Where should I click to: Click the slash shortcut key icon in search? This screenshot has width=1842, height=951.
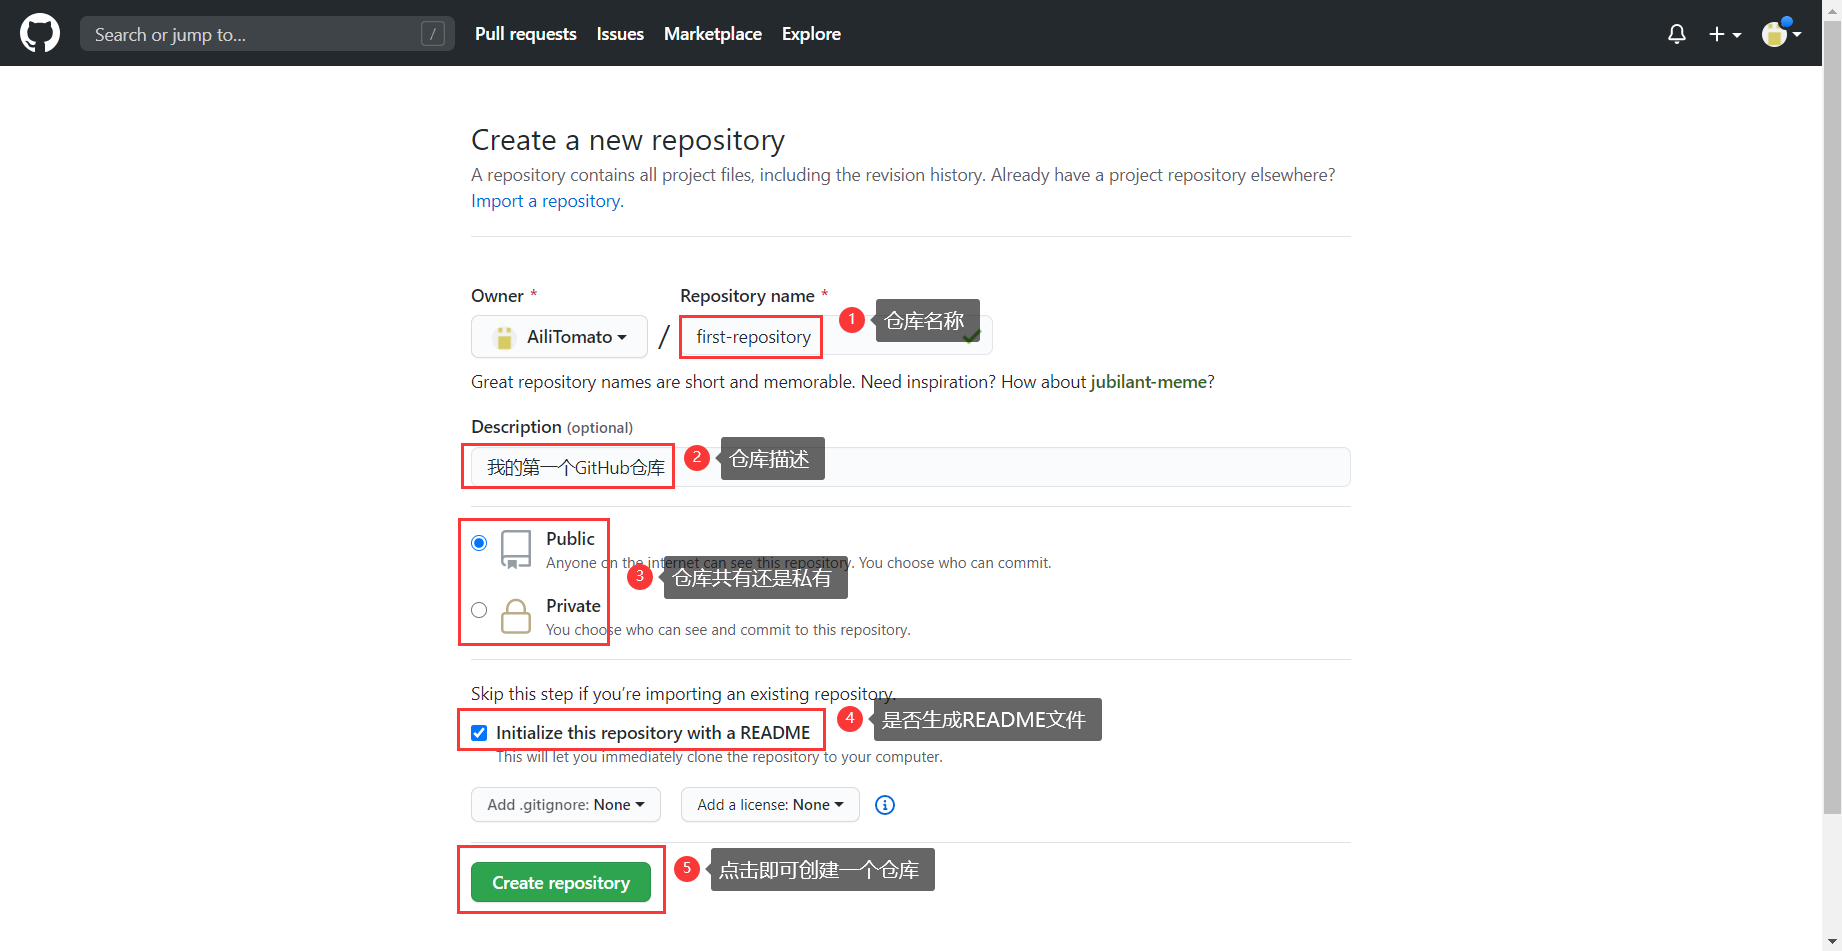[x=433, y=34]
